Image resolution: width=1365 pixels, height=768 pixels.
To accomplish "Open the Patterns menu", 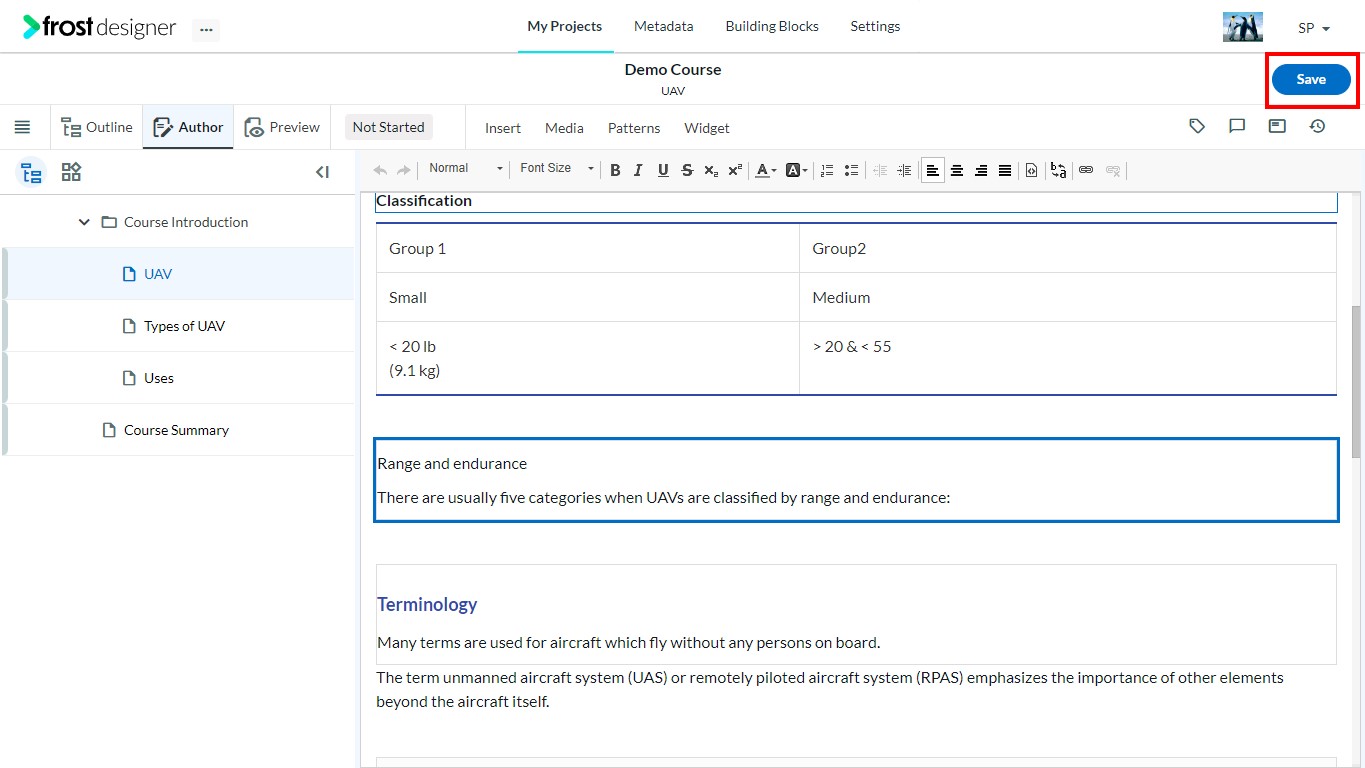I will pos(634,128).
